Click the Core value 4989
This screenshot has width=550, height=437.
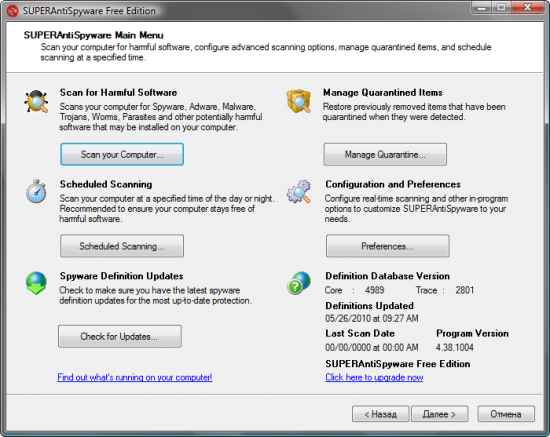[x=375, y=290]
